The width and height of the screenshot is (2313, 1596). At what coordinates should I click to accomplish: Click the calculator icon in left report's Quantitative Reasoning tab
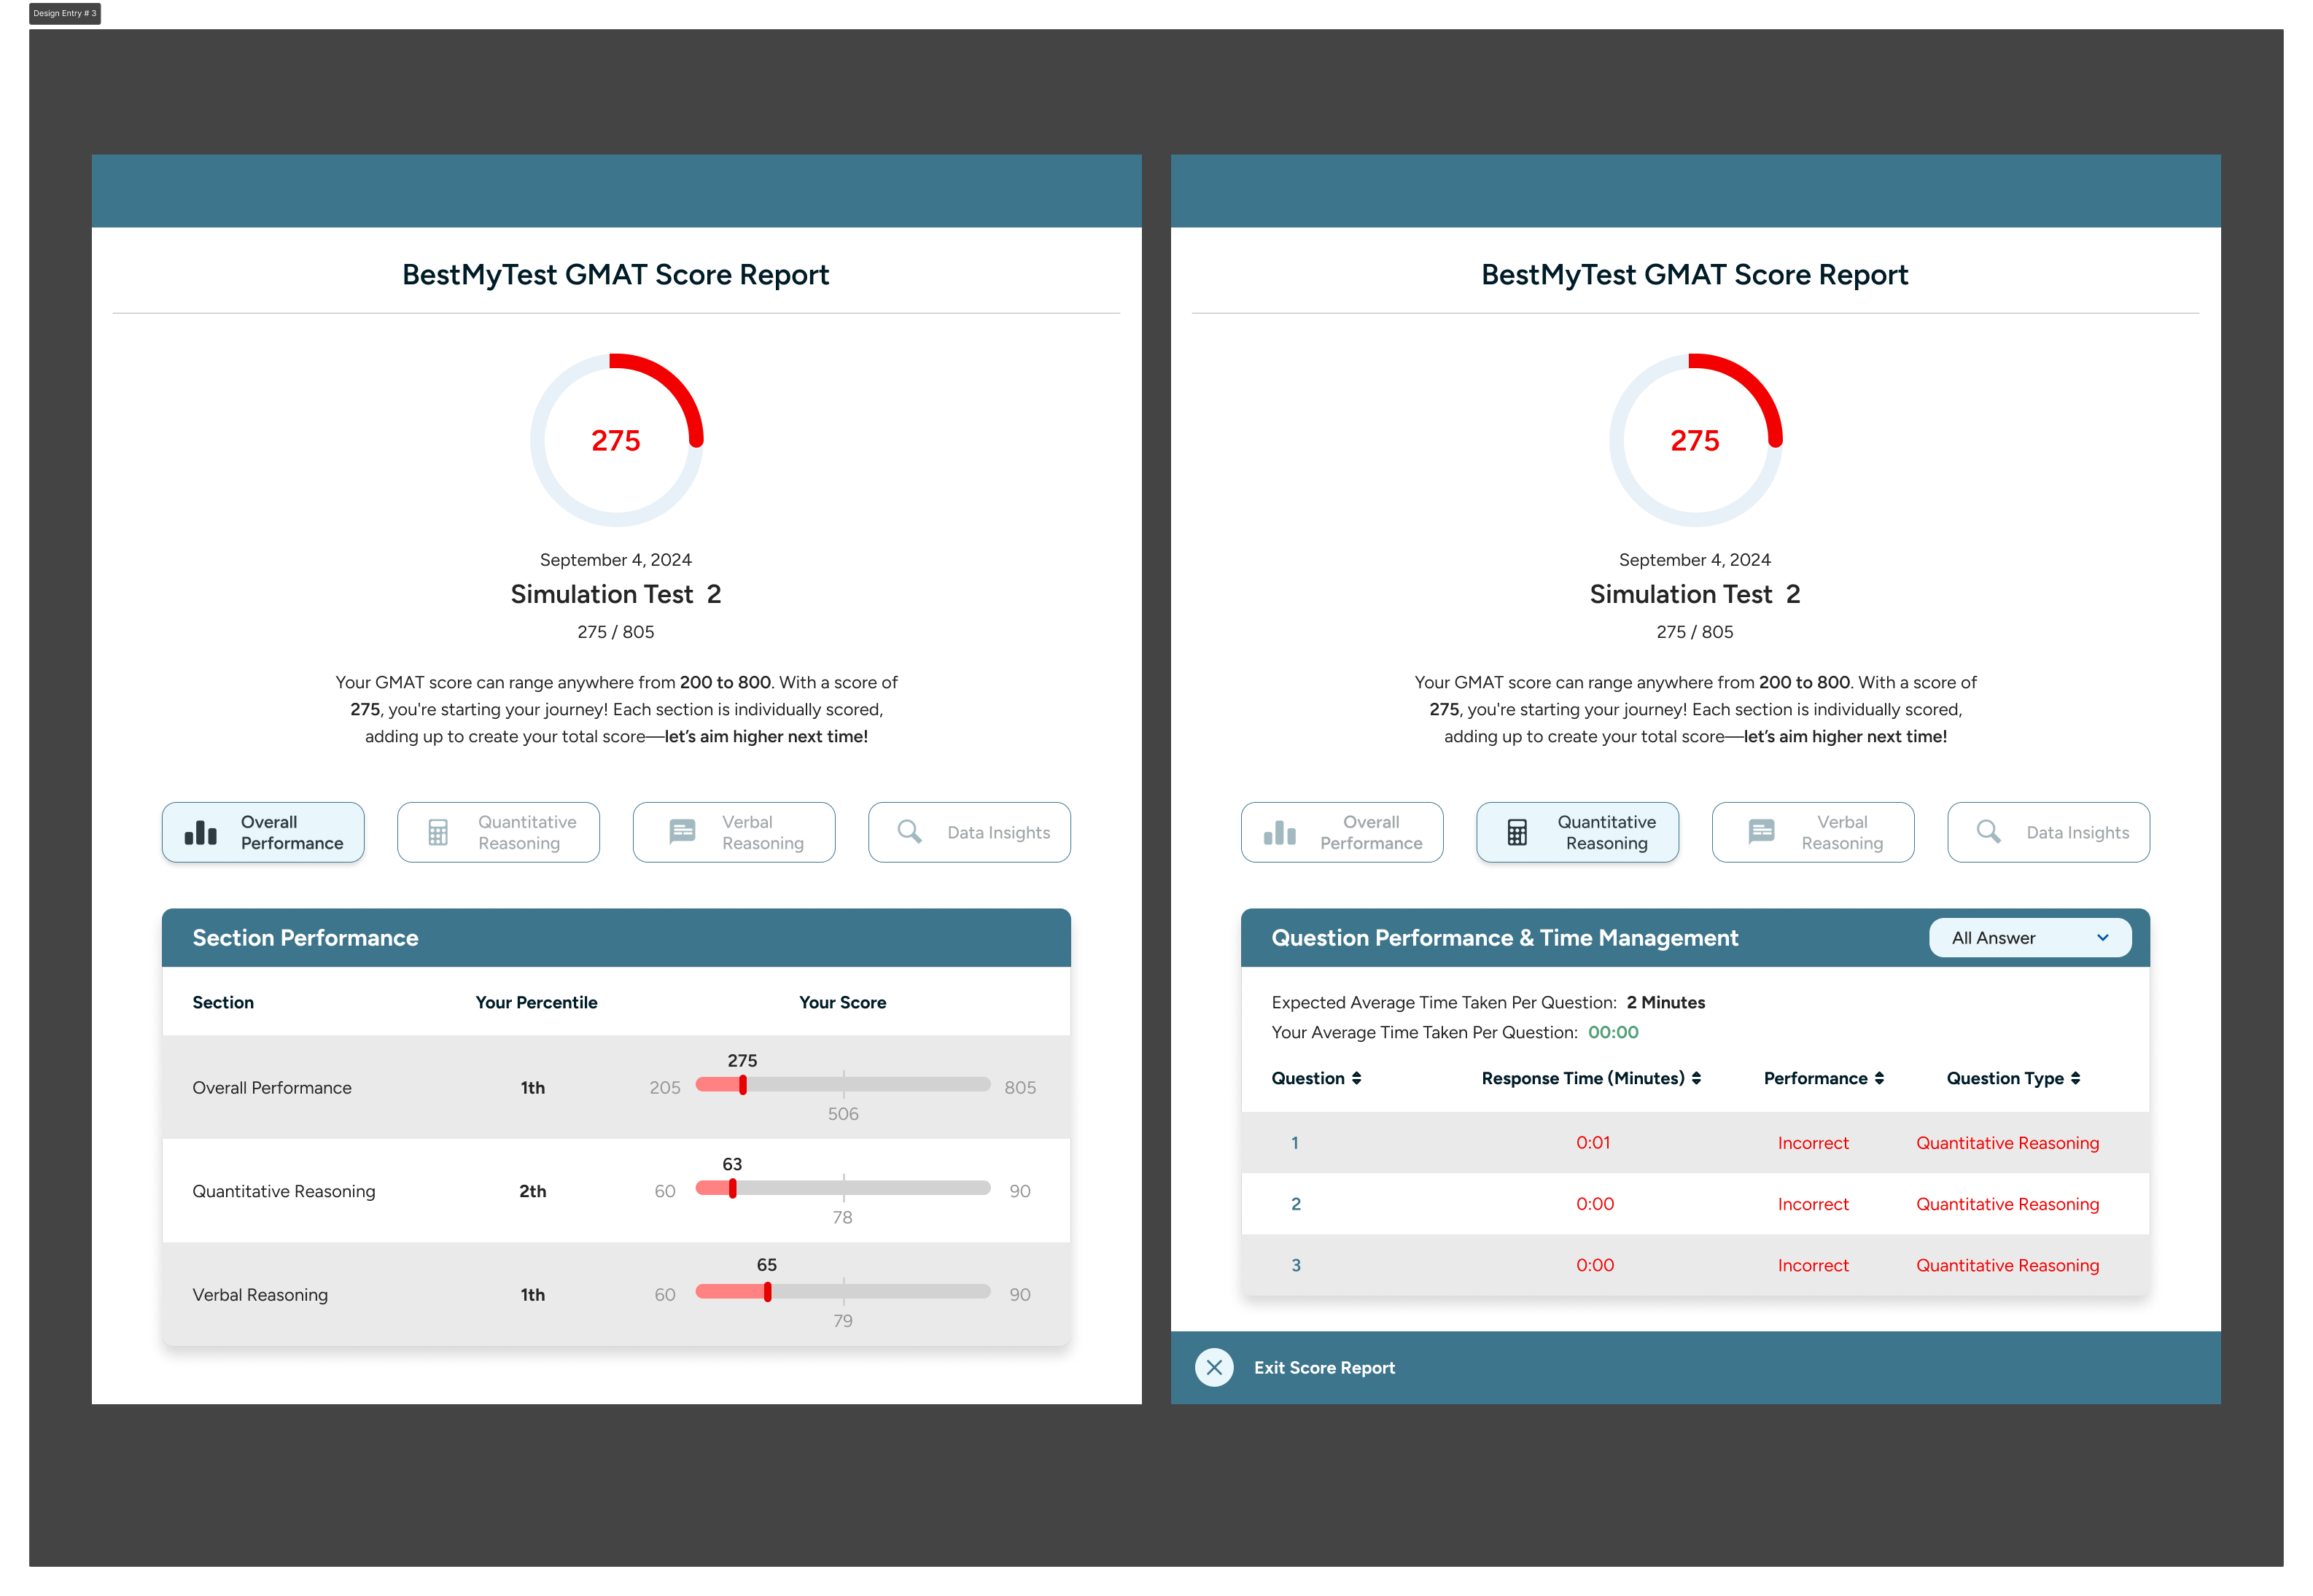pyautogui.click(x=438, y=833)
